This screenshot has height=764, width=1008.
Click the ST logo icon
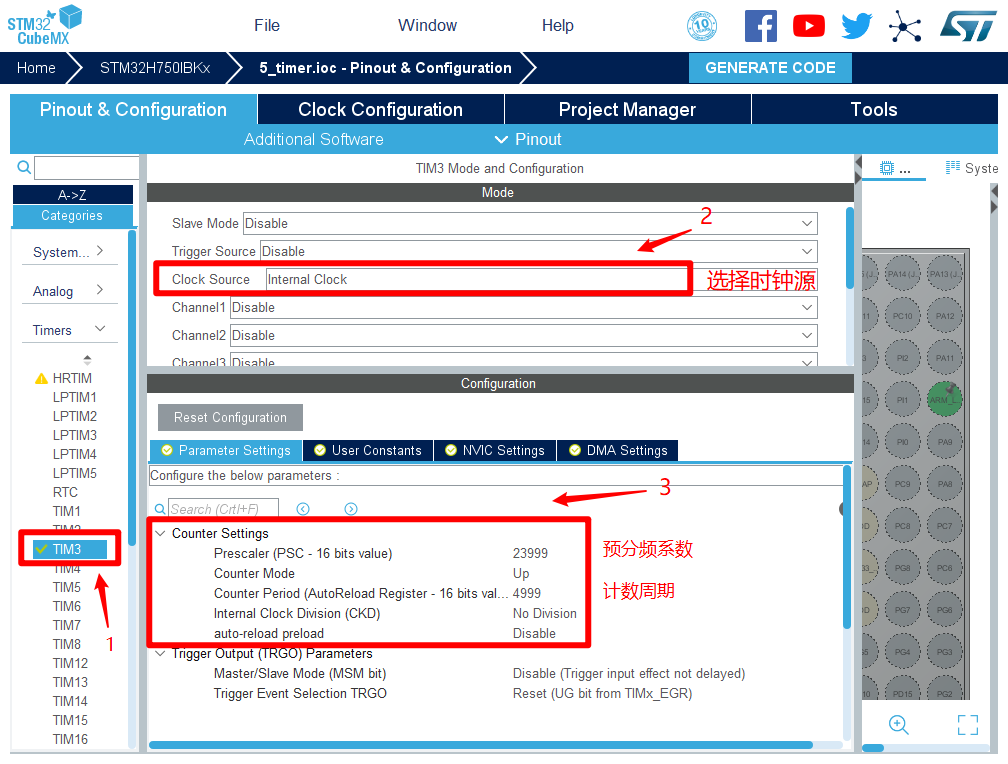point(967,26)
